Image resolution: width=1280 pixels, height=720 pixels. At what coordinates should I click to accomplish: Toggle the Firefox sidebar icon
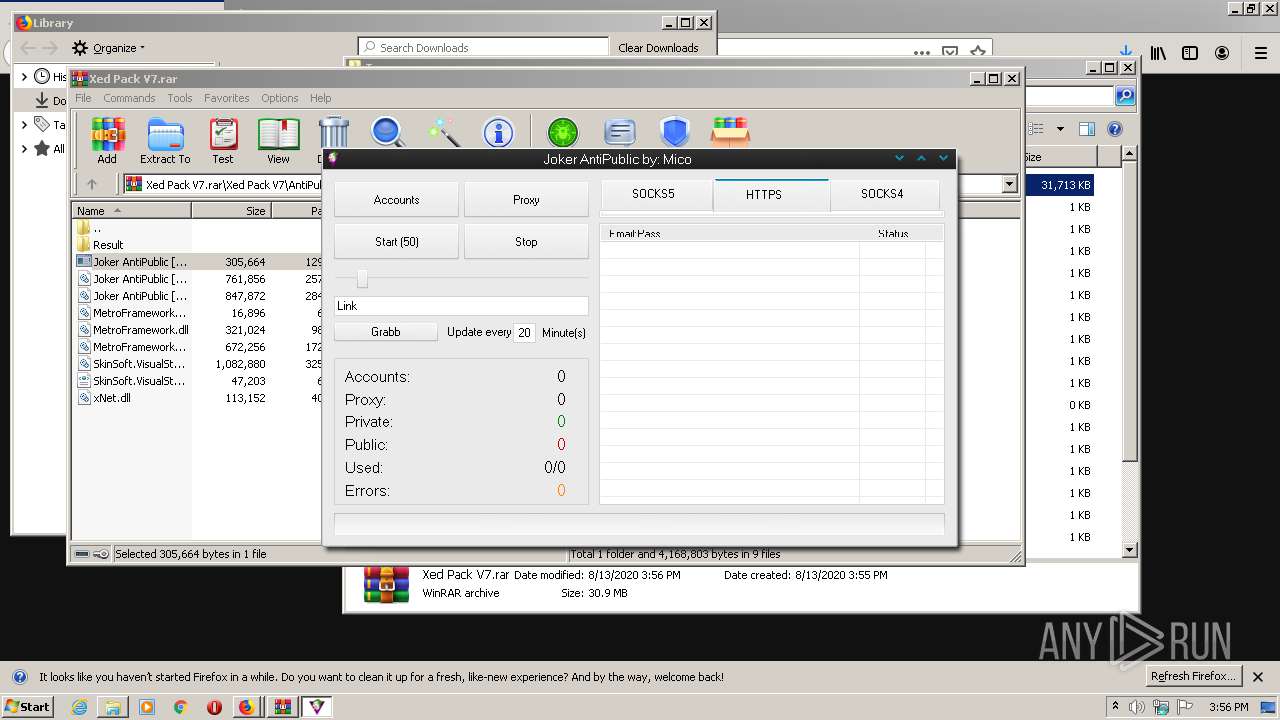coord(1190,53)
